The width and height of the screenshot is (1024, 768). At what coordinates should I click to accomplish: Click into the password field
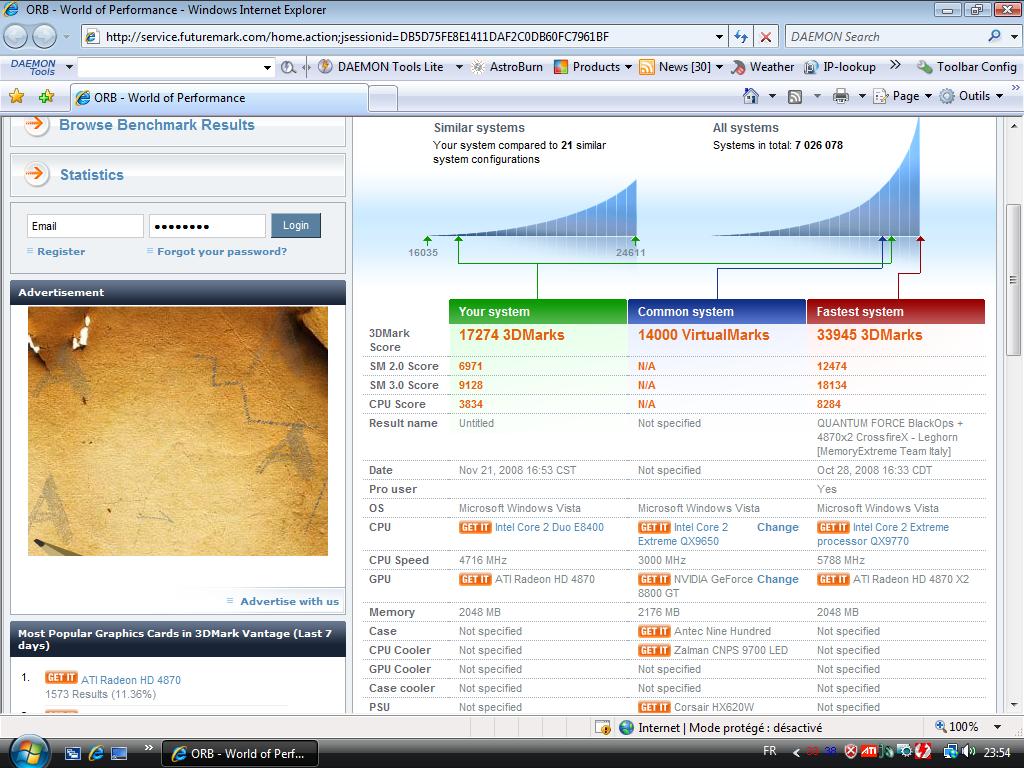coord(207,226)
